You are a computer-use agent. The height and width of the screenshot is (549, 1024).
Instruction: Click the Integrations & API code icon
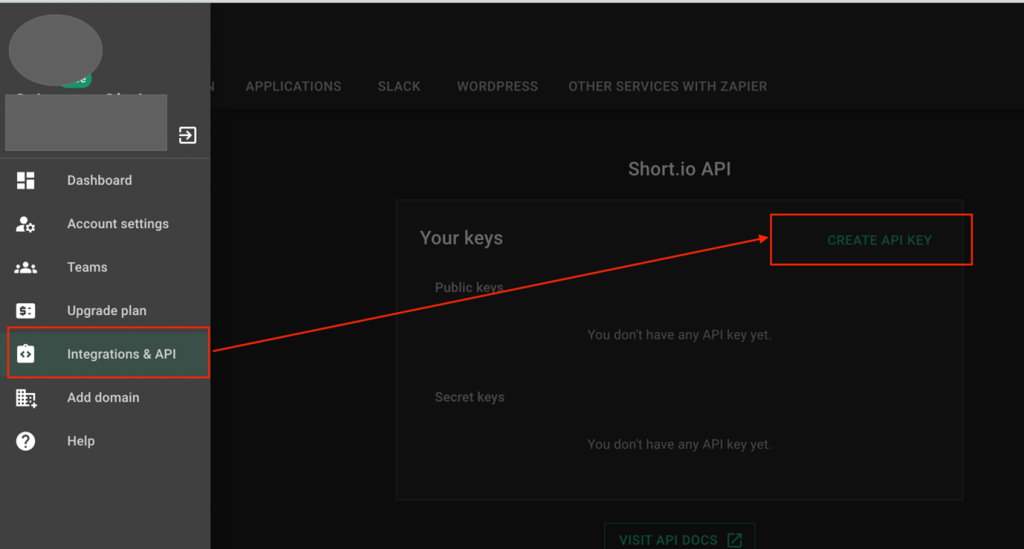[x=26, y=354]
